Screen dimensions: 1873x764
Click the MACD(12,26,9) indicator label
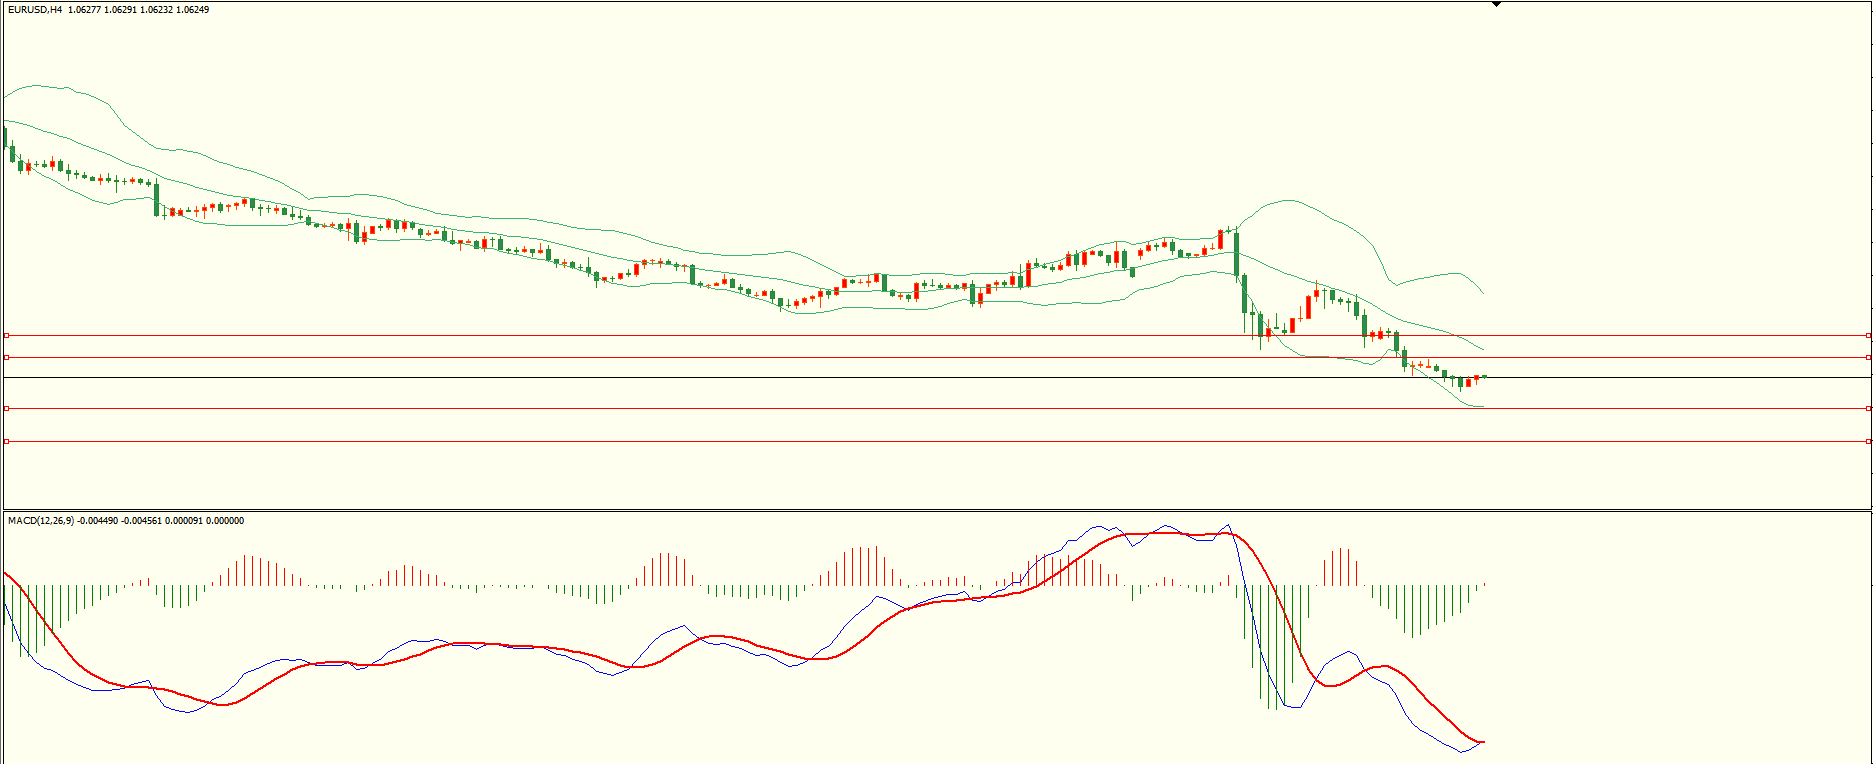[x=40, y=521]
